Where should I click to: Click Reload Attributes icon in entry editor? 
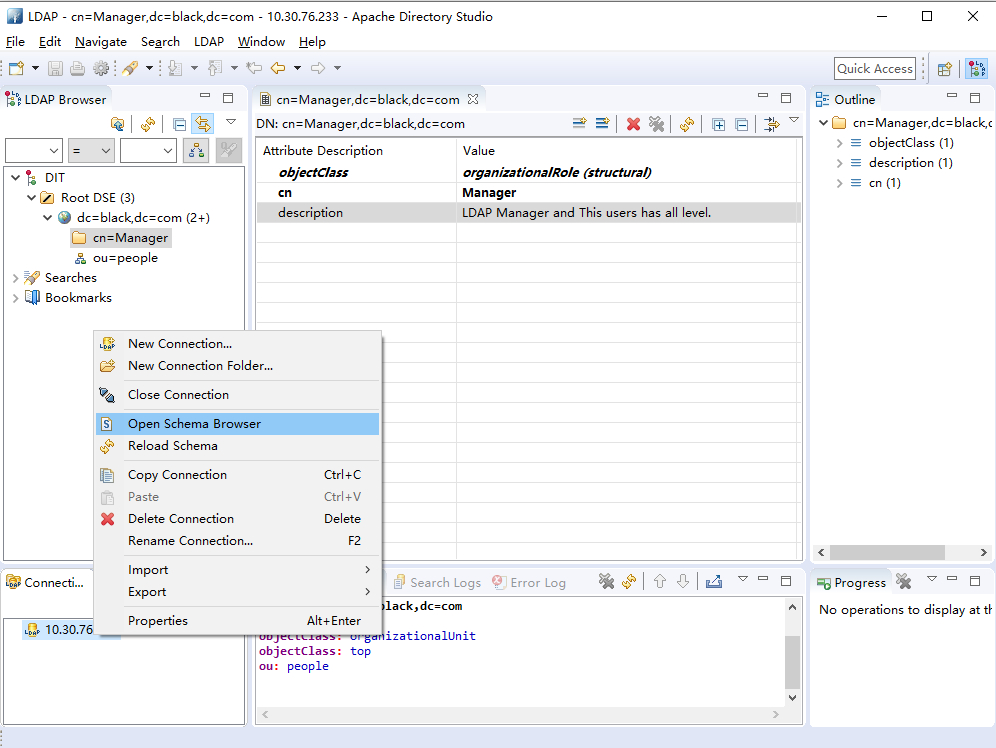pos(687,124)
